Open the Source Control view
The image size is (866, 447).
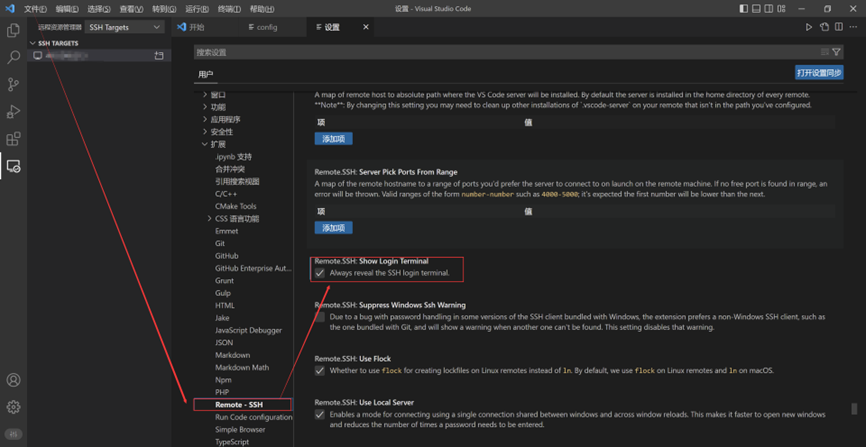[13, 84]
